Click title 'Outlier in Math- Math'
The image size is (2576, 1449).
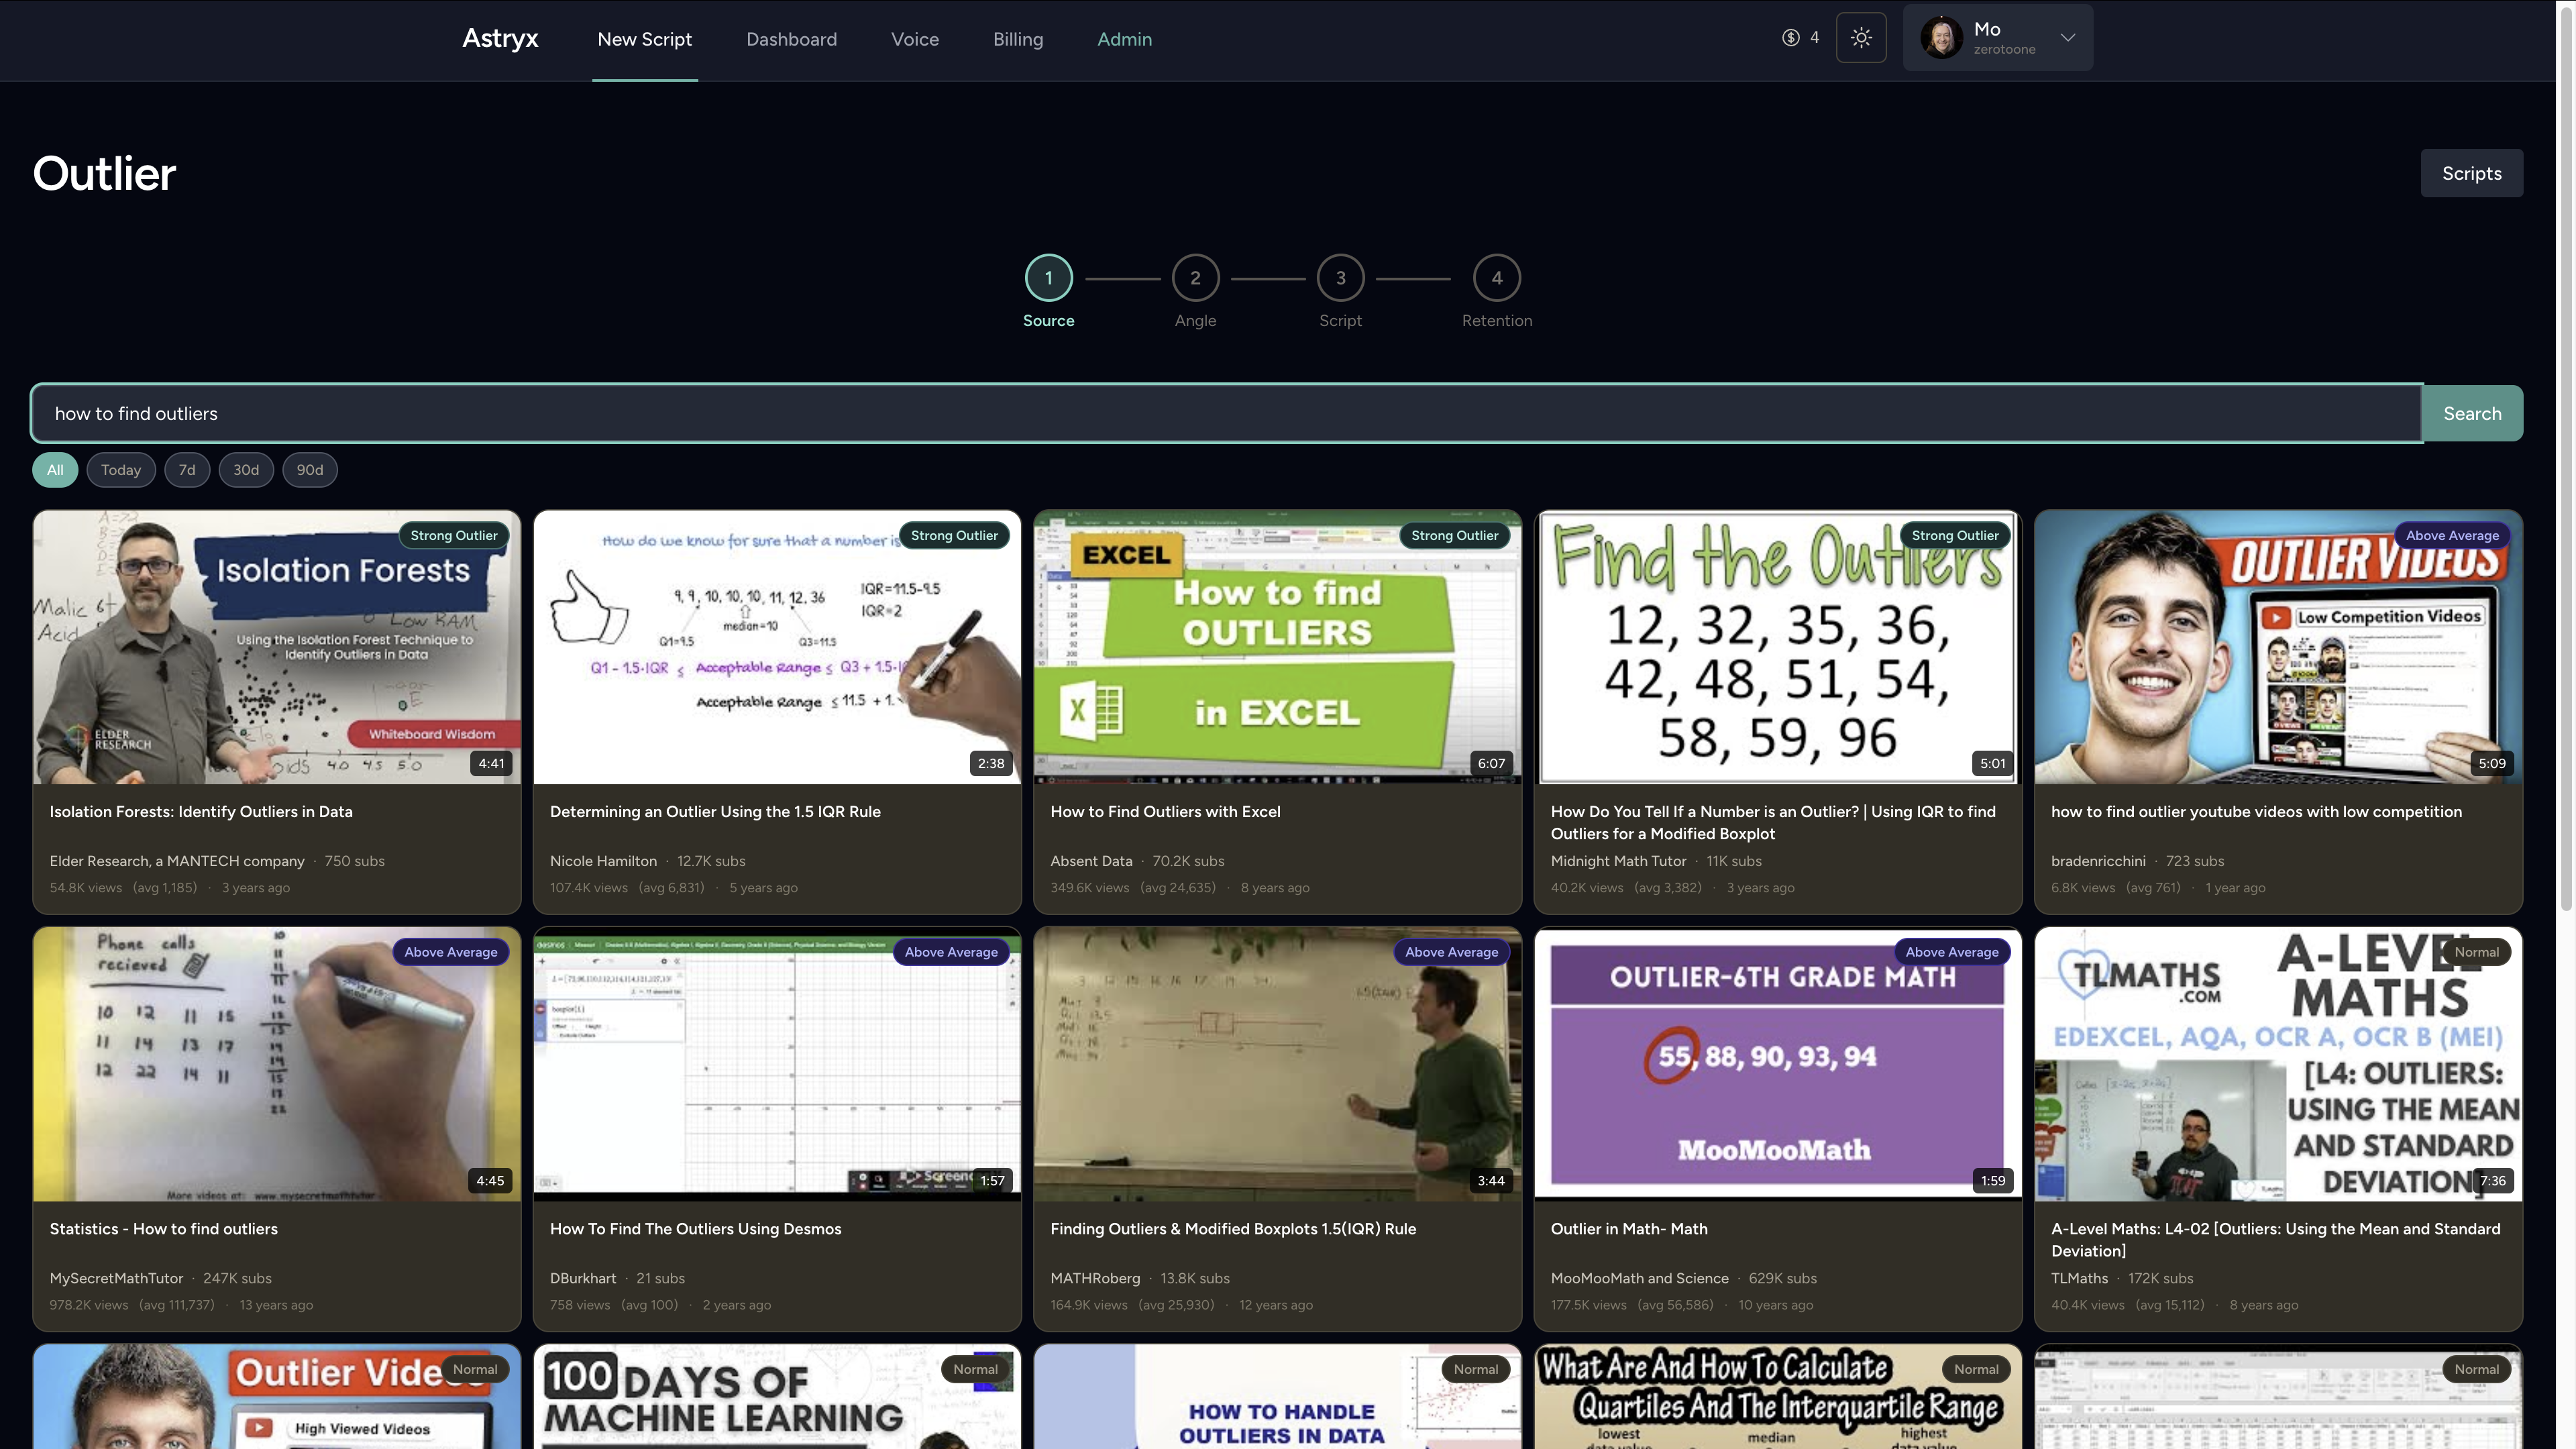click(1629, 1229)
